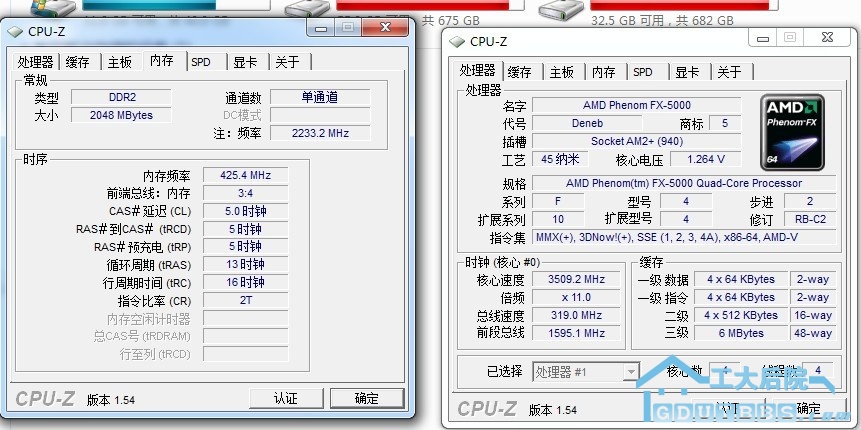Screen dimensions: 861x430
Task: Click the name field AMD Phenom FX-5000
Action: [x=637, y=105]
